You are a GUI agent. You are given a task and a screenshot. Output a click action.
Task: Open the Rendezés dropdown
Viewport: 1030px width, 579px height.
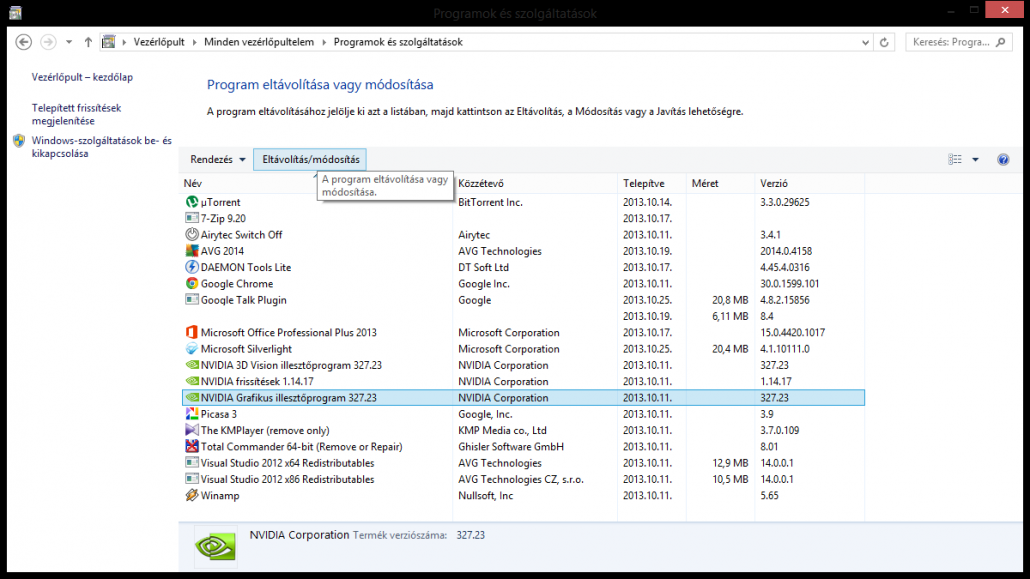pos(217,160)
